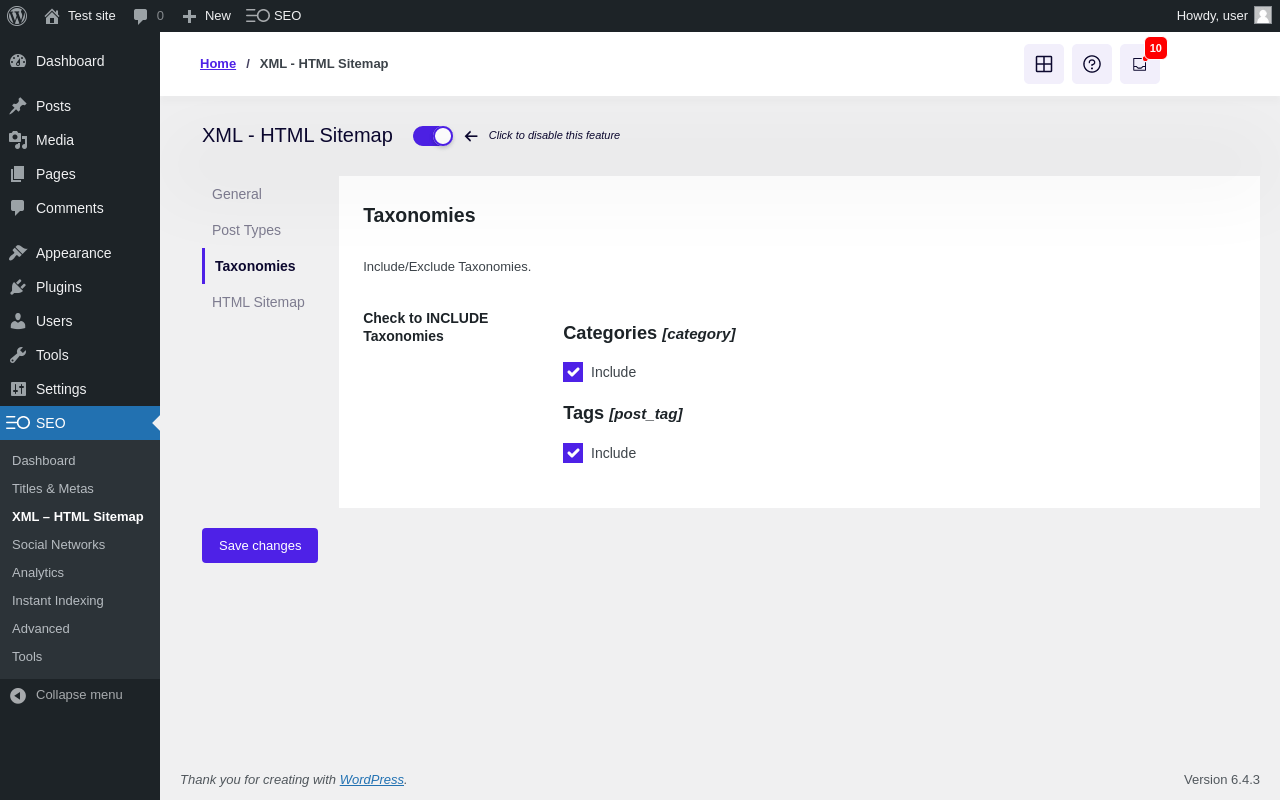Go to Dashboard in sidebar

coord(80,61)
